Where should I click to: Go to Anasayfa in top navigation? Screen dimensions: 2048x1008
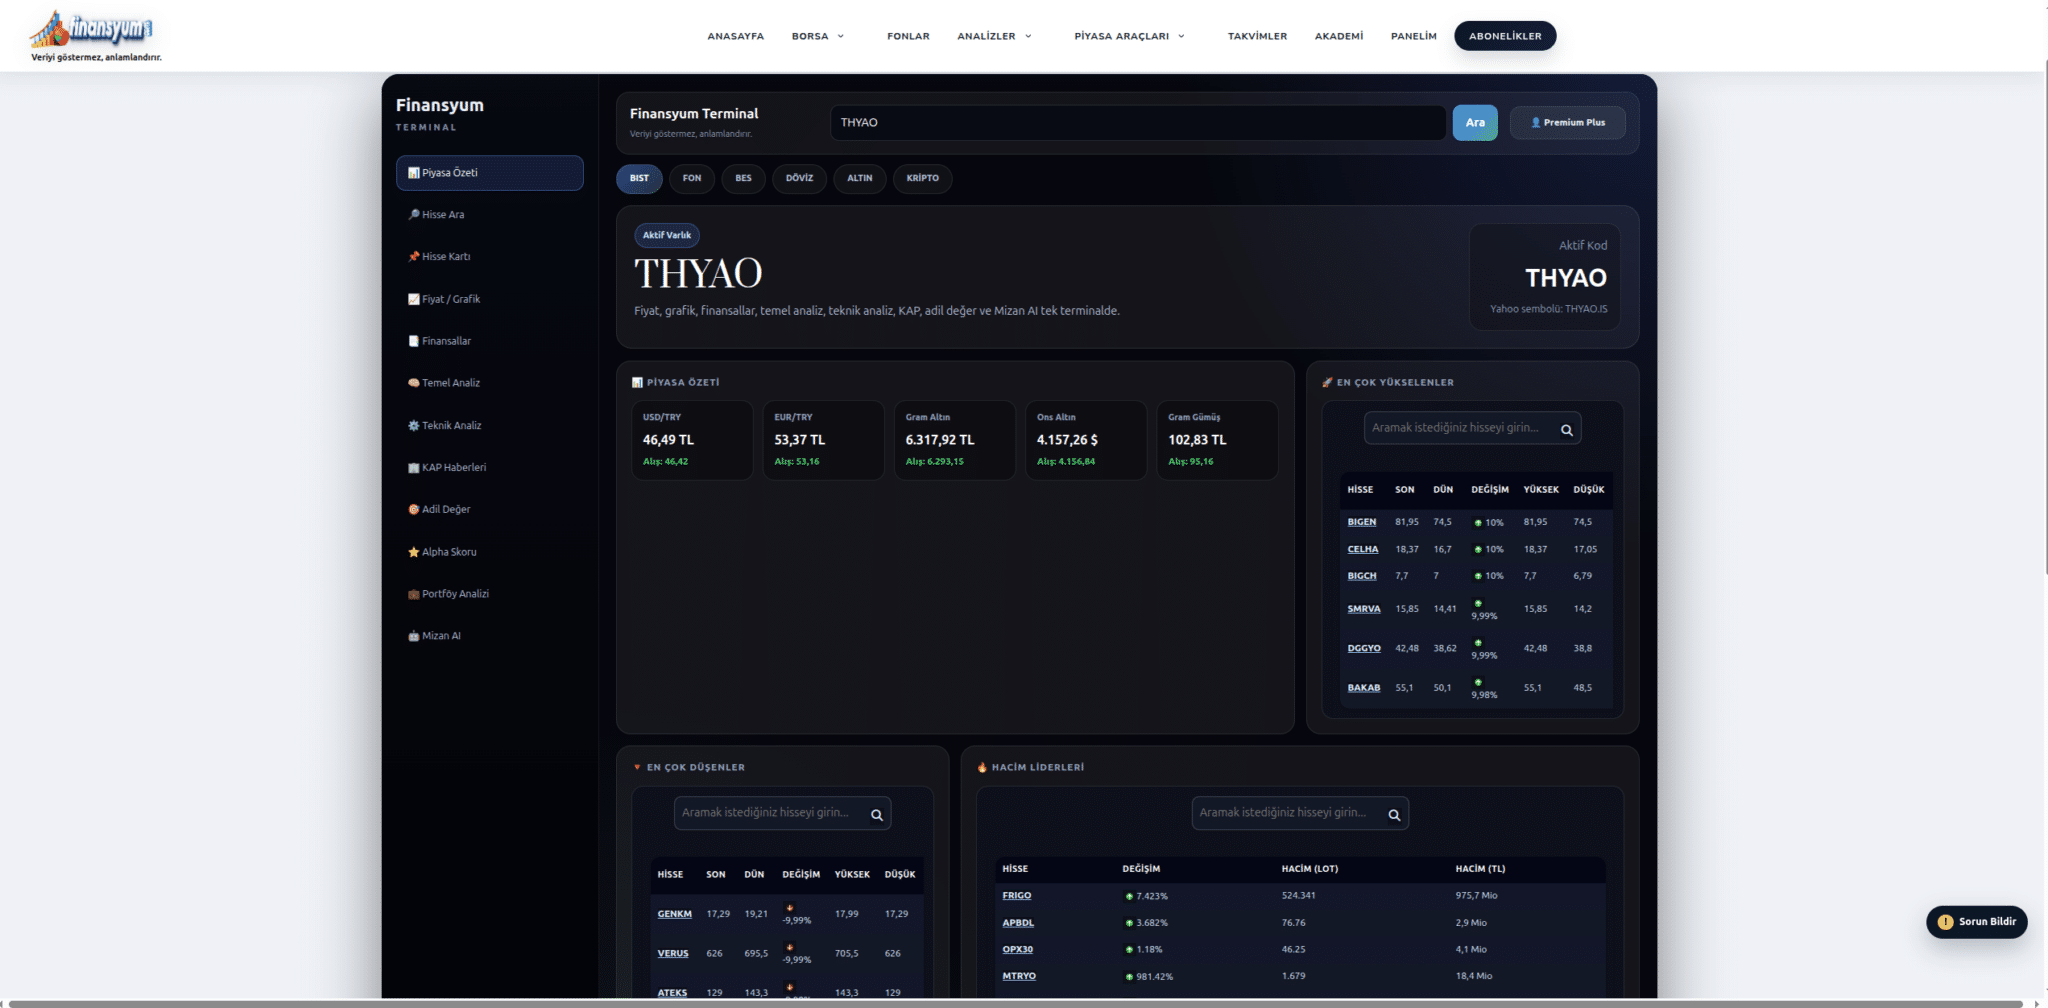coord(735,36)
